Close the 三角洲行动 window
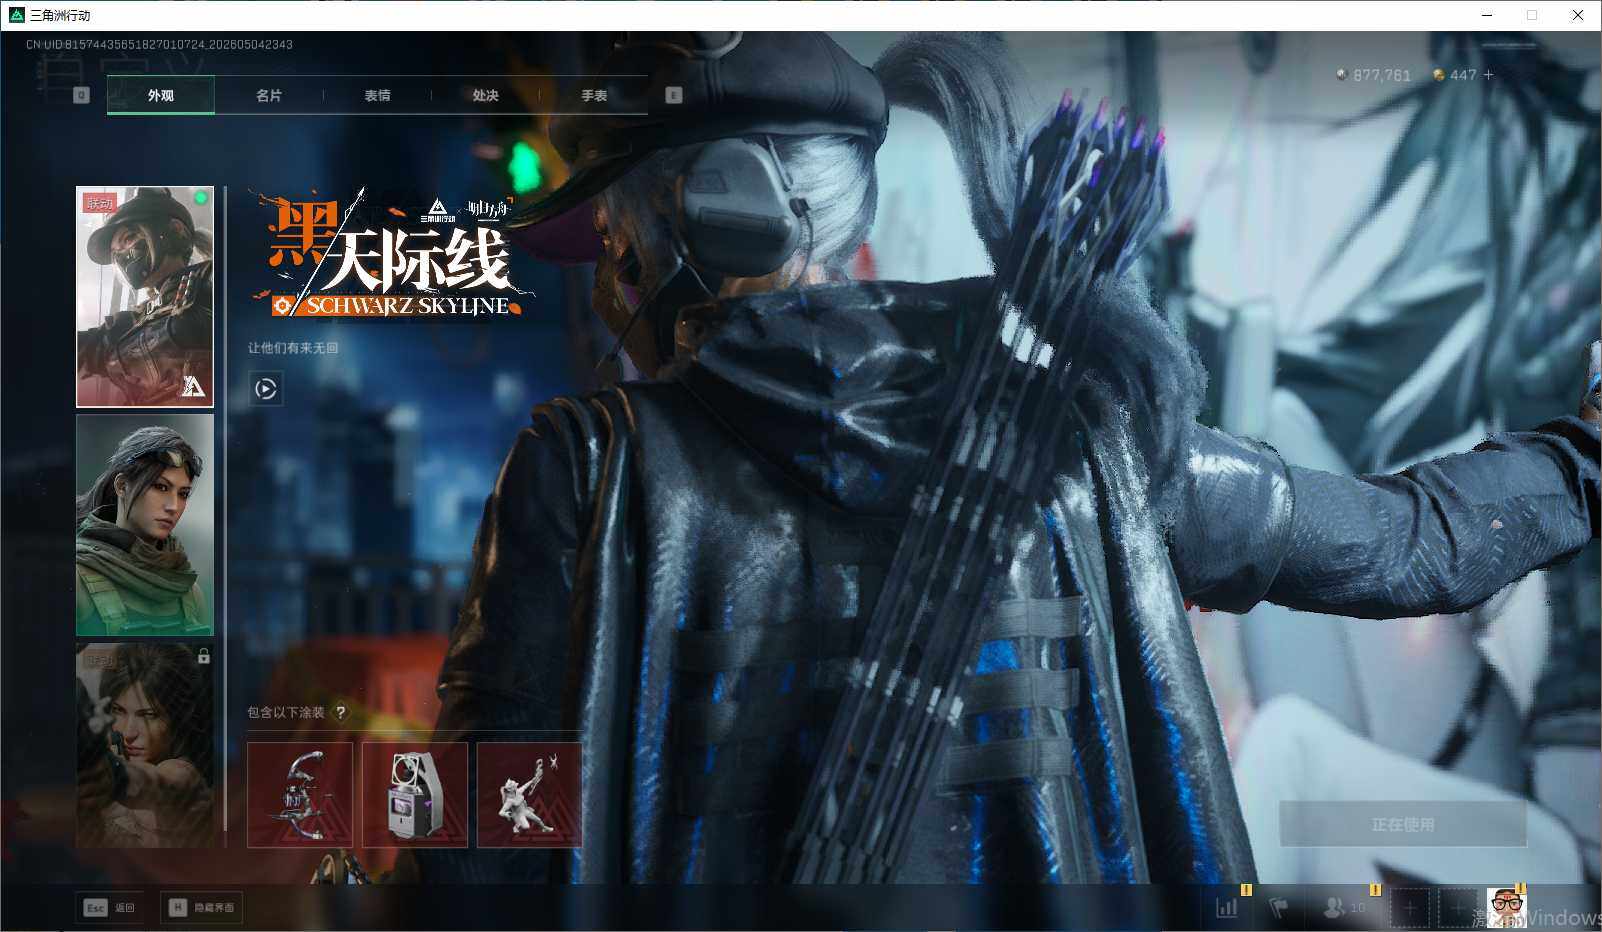This screenshot has height=932, width=1602. coord(1578,15)
